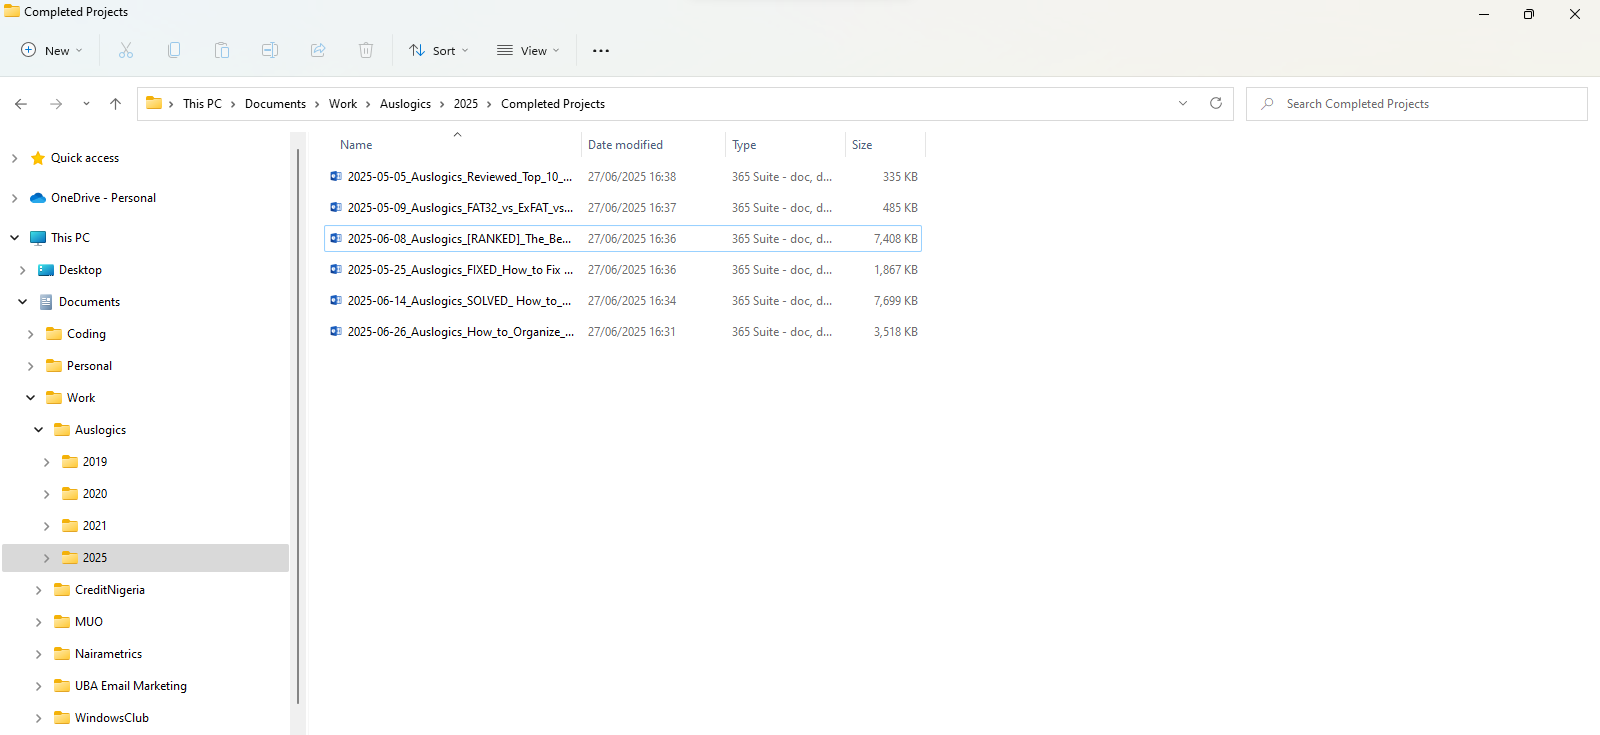Select the CreditNigeria folder in sidebar

pos(109,590)
